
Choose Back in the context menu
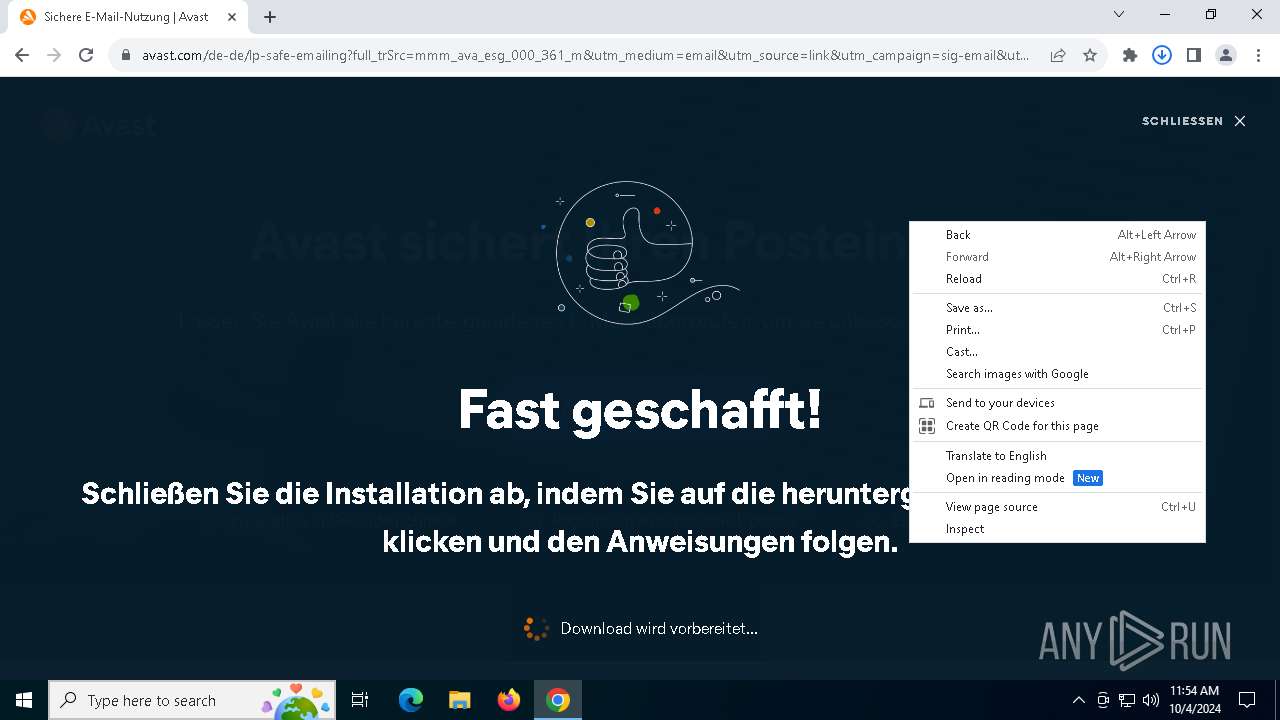[x=1057, y=235]
